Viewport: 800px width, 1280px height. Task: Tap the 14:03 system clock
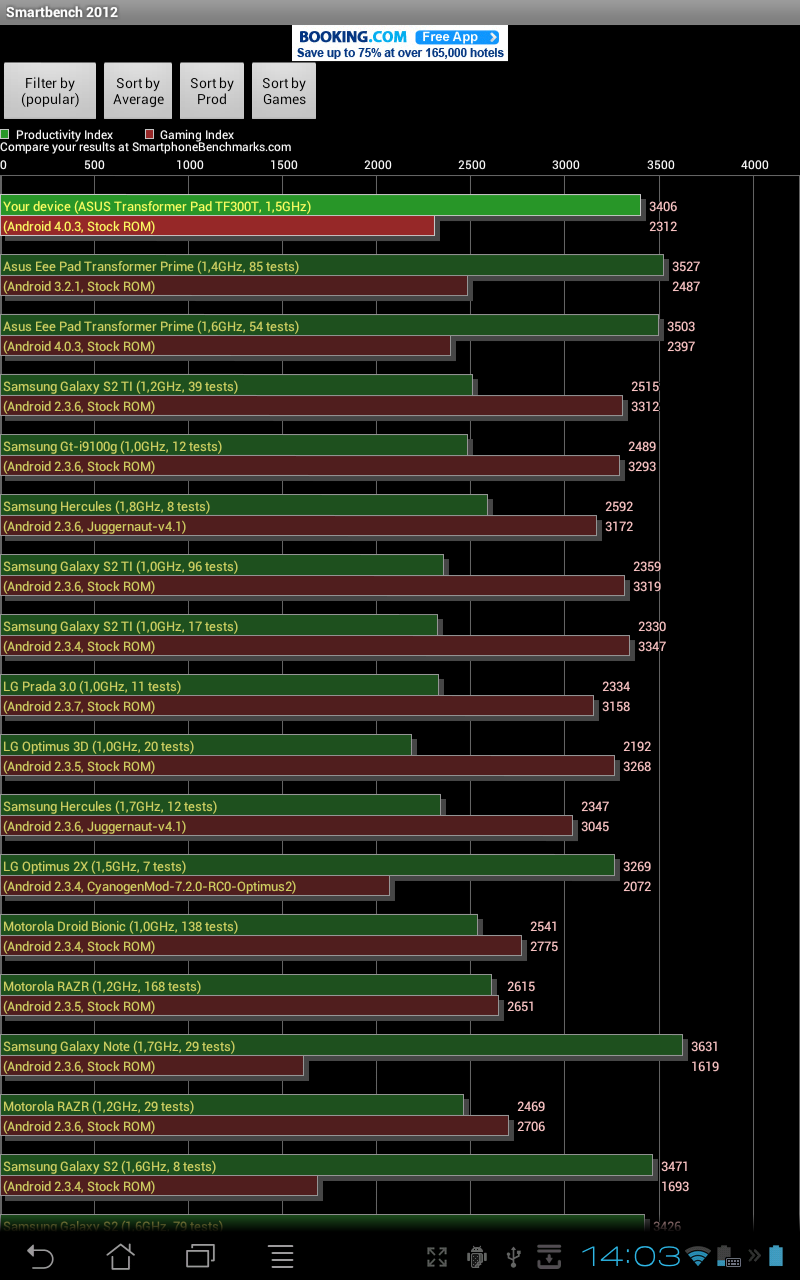pos(630,1256)
